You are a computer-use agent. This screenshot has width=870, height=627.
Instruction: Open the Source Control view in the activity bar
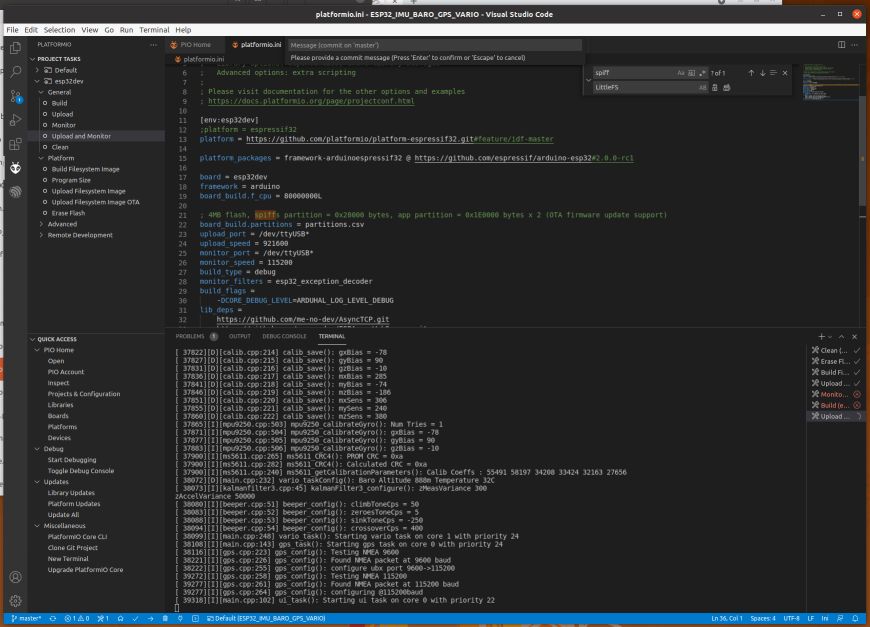[16, 96]
